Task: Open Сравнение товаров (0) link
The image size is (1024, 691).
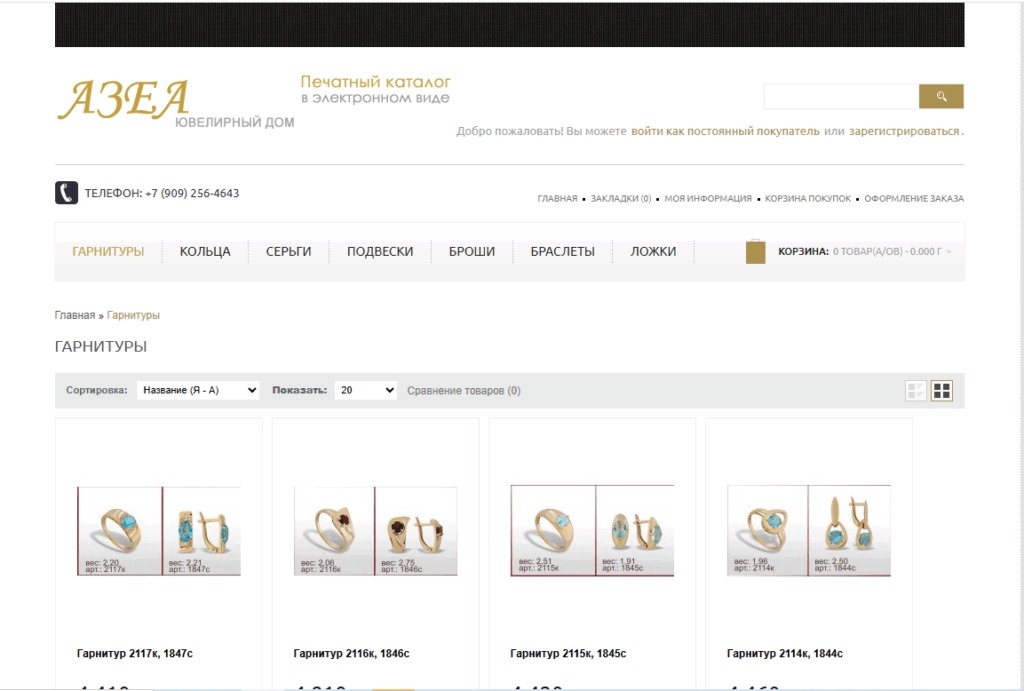Action: click(x=464, y=391)
